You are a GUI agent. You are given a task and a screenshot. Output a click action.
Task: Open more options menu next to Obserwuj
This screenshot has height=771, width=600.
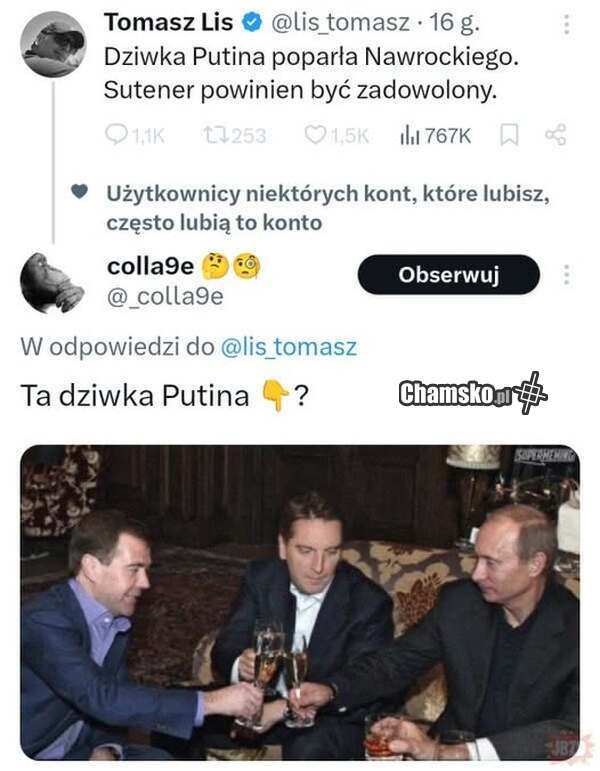(x=567, y=274)
